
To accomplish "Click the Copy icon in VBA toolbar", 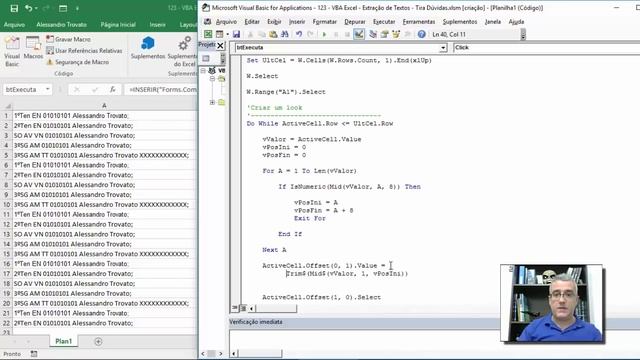I will [262, 34].
